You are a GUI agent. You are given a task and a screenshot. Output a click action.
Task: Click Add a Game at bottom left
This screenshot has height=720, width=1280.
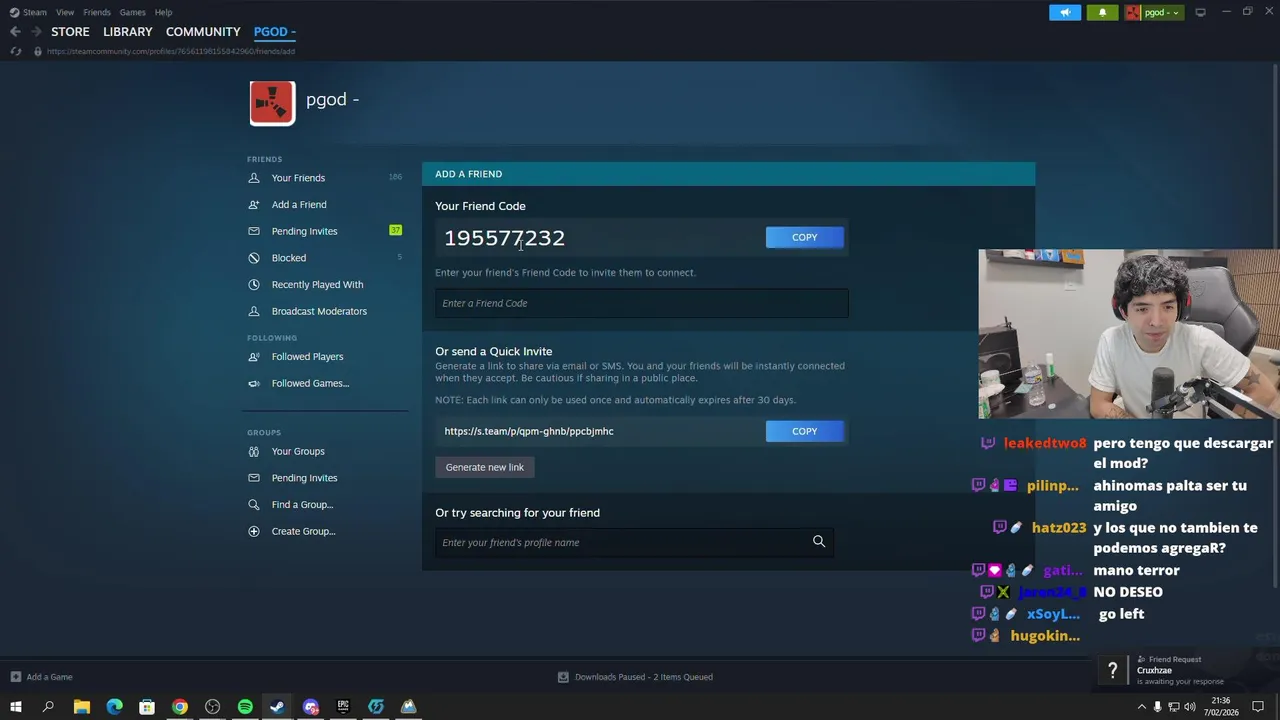tap(41, 677)
